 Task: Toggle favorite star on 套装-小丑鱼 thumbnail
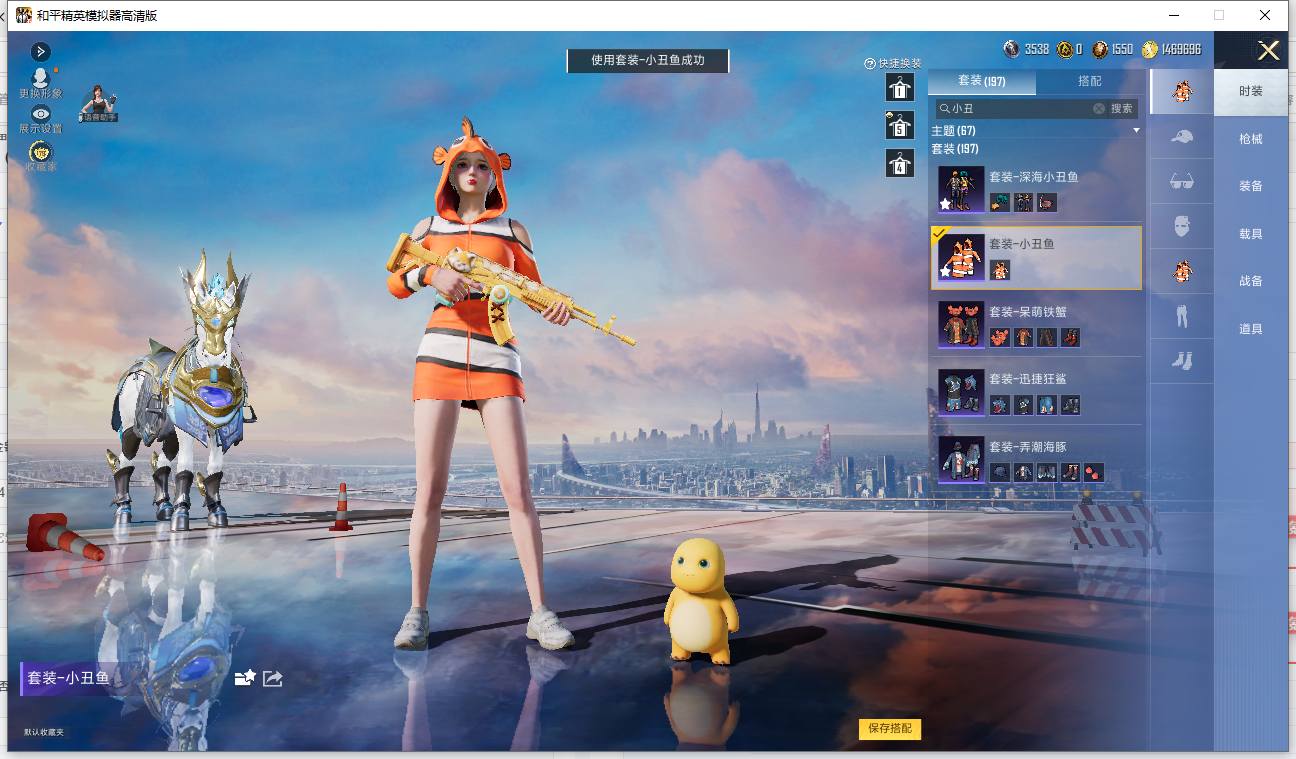(x=945, y=272)
